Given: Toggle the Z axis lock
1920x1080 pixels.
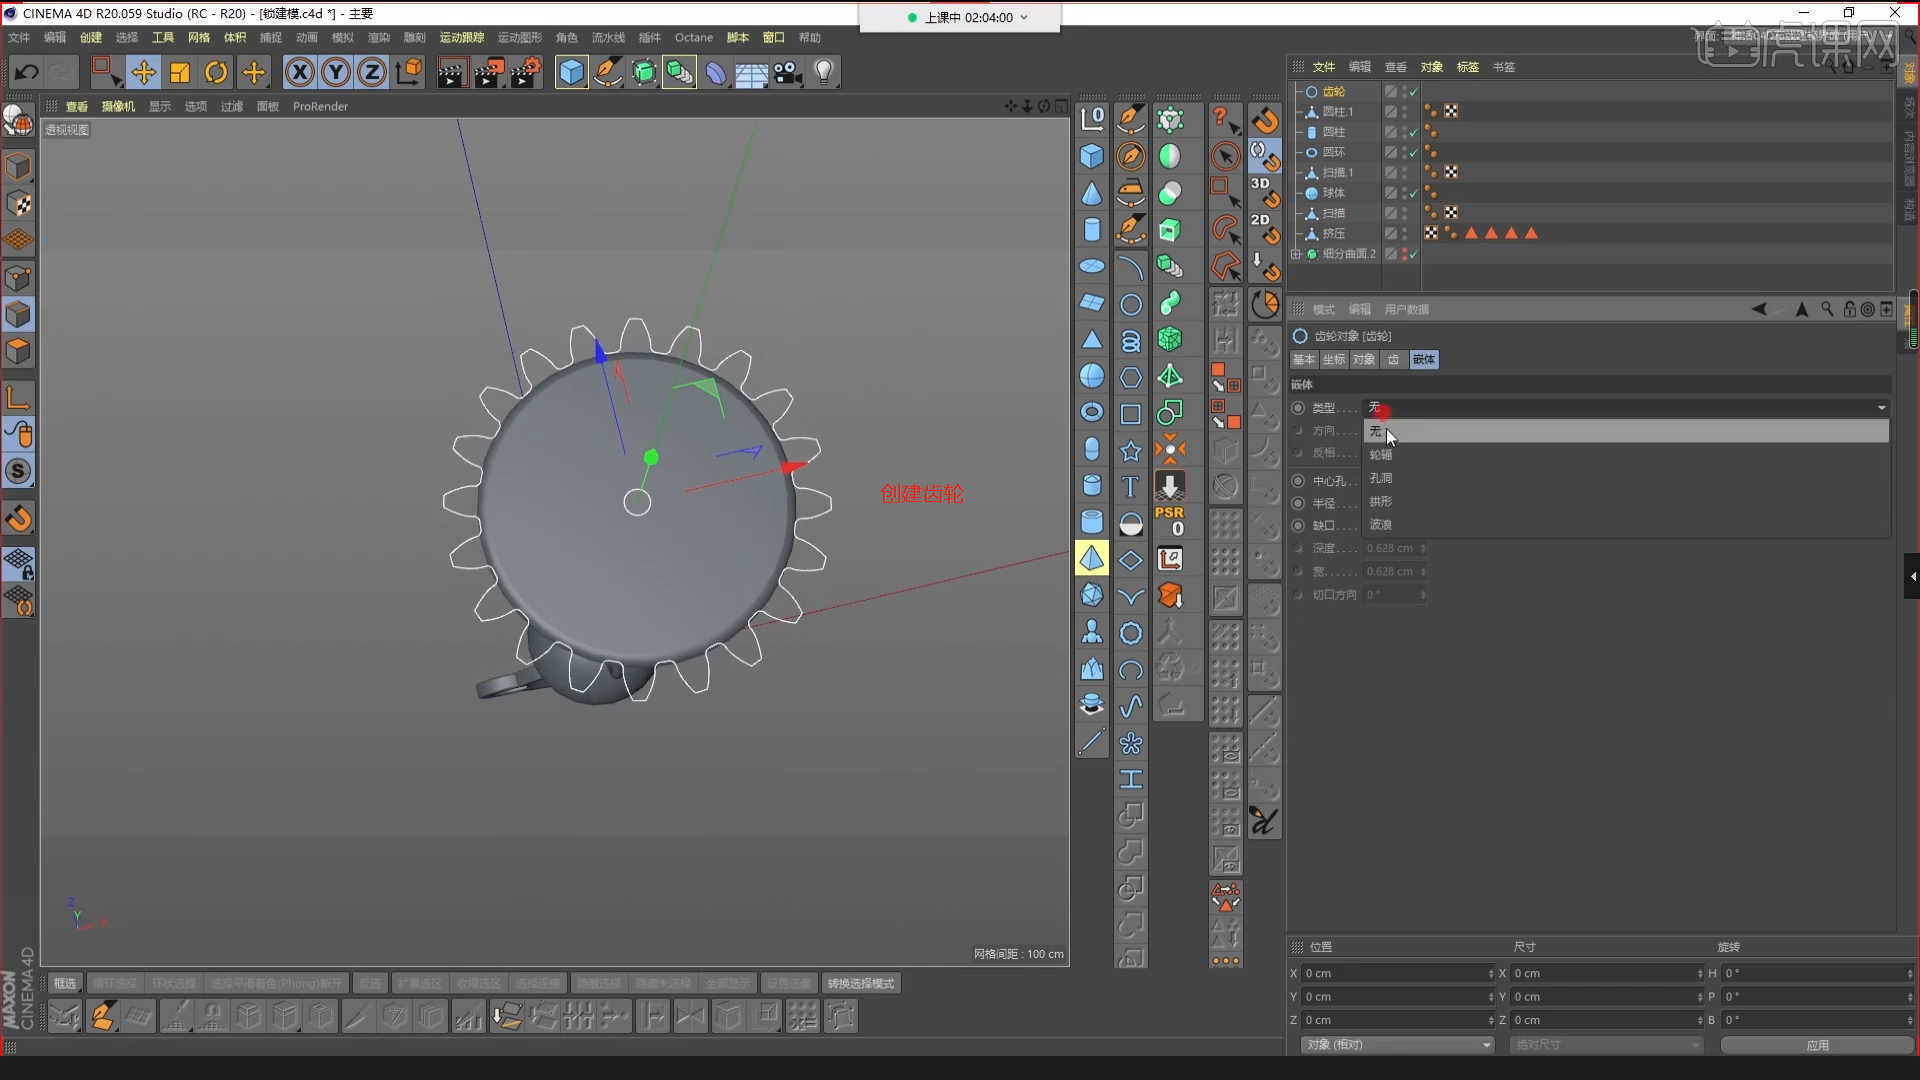Looking at the screenshot, I should click(372, 72).
